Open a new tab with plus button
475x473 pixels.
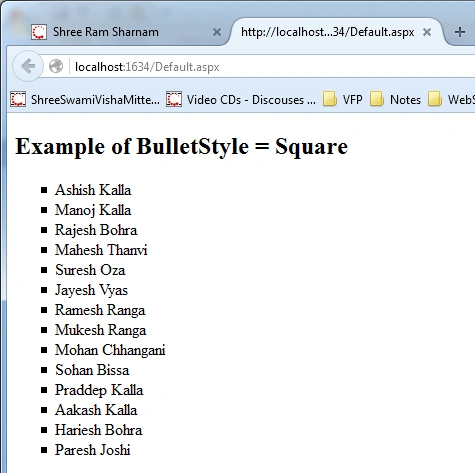[x=460, y=32]
